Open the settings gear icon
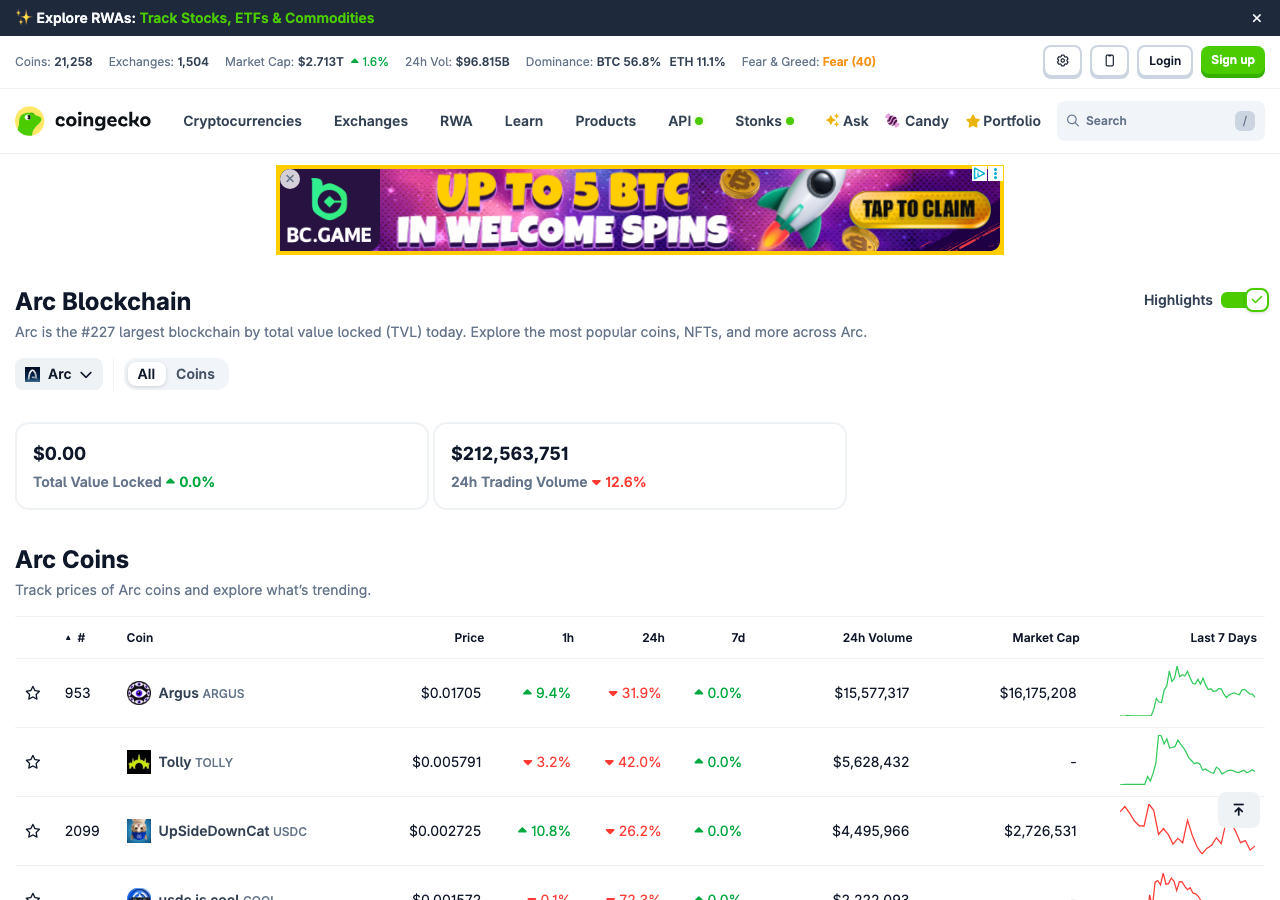 pyautogui.click(x=1062, y=61)
